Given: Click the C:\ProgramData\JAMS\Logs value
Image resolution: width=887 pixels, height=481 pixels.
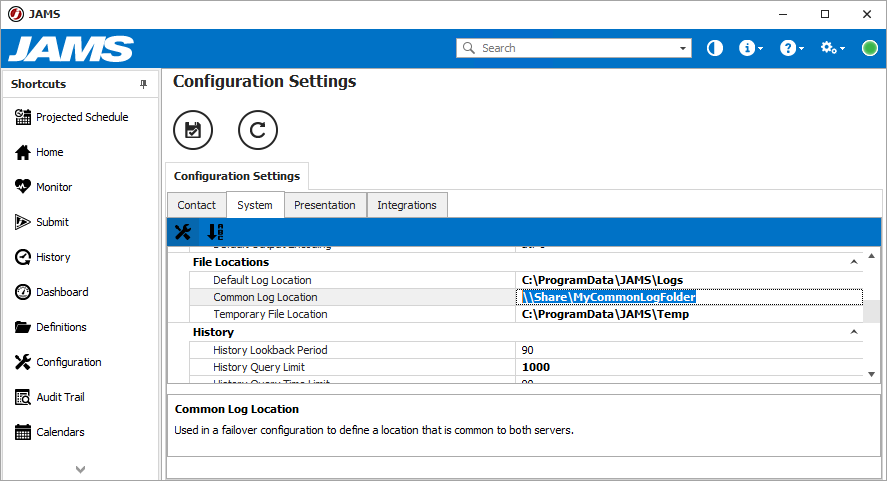Looking at the screenshot, I should (602, 280).
